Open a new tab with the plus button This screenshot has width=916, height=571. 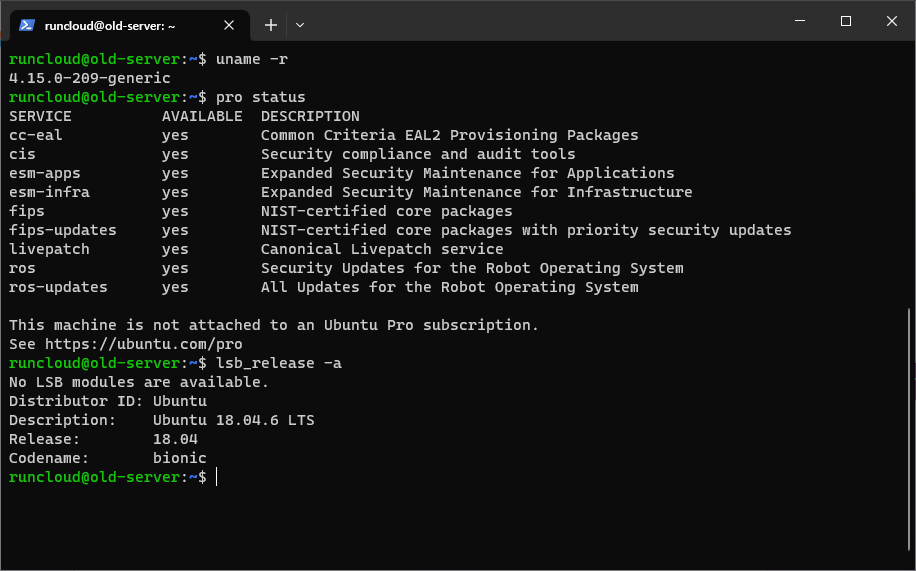(x=270, y=25)
